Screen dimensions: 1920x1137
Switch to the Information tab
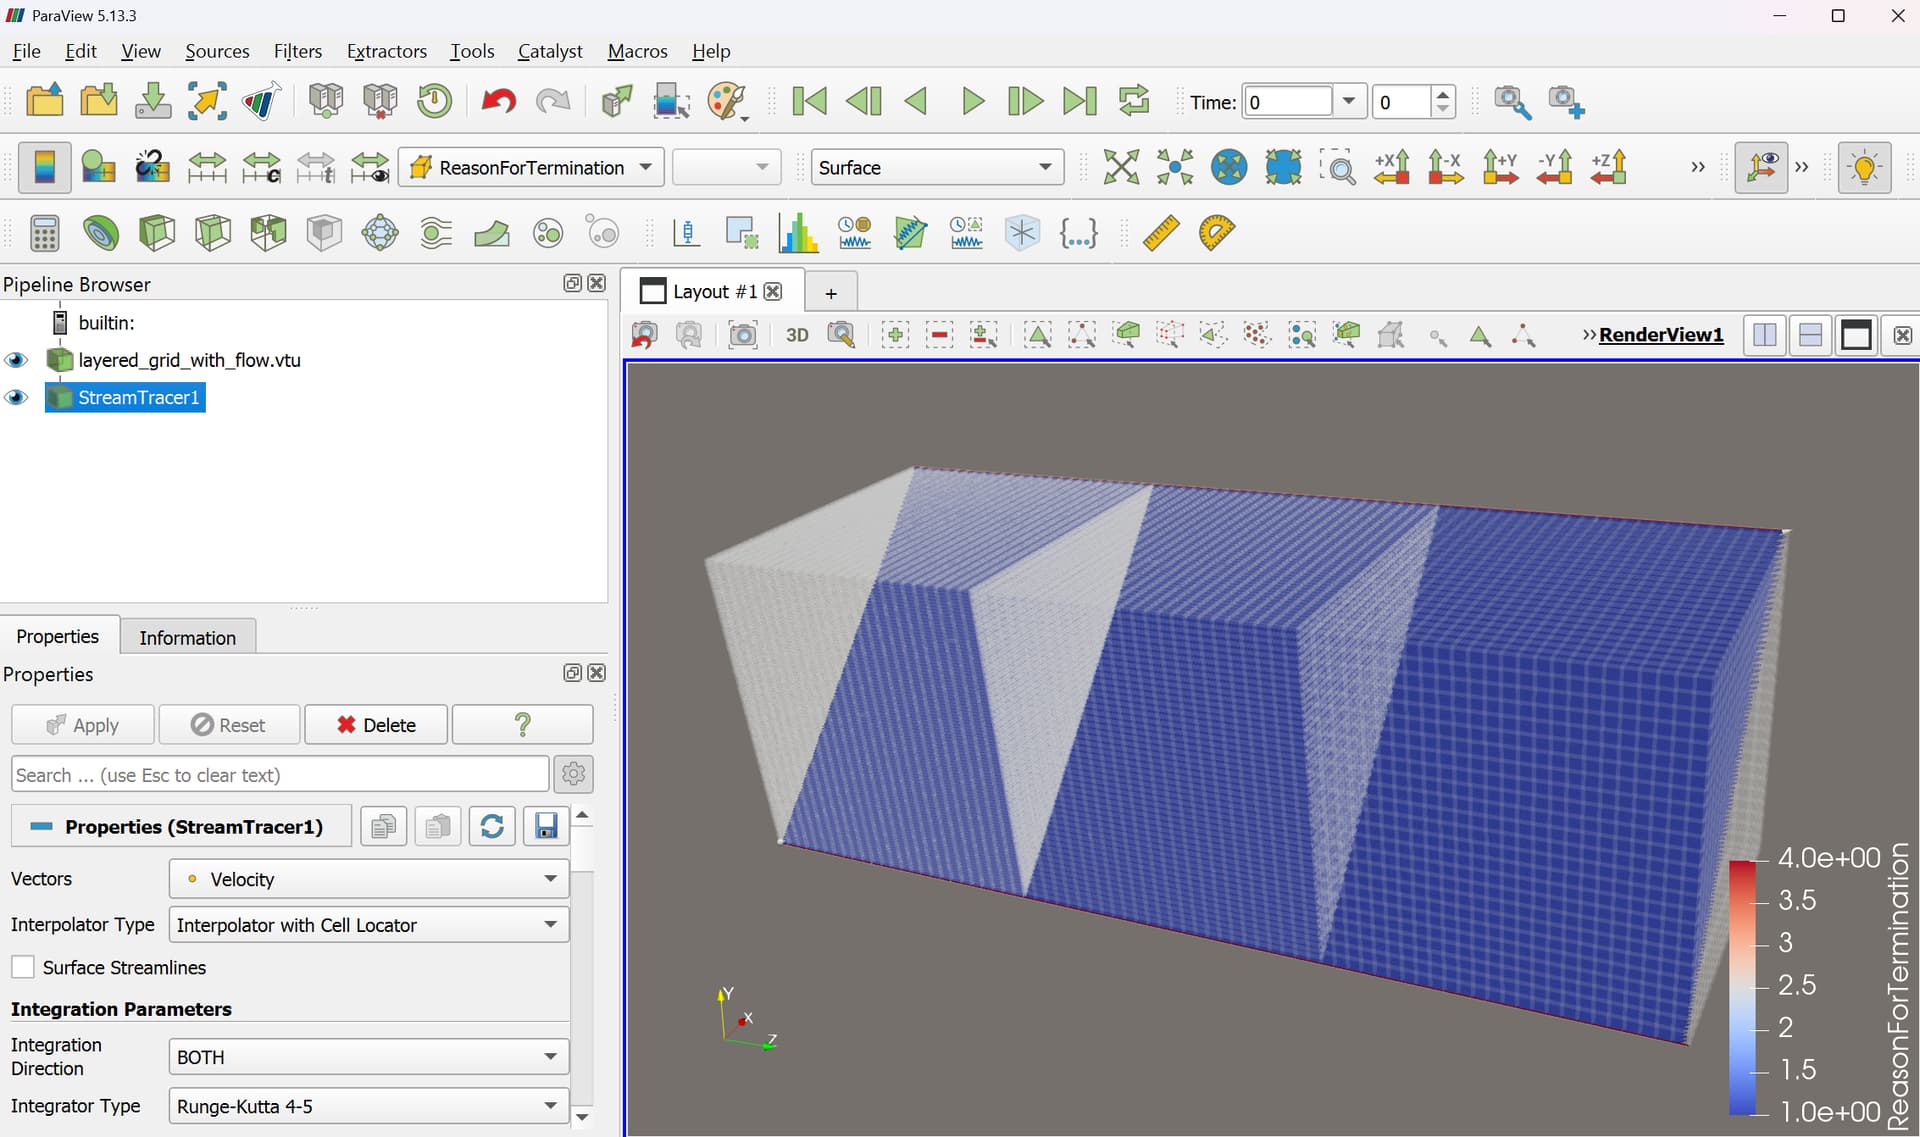188,637
